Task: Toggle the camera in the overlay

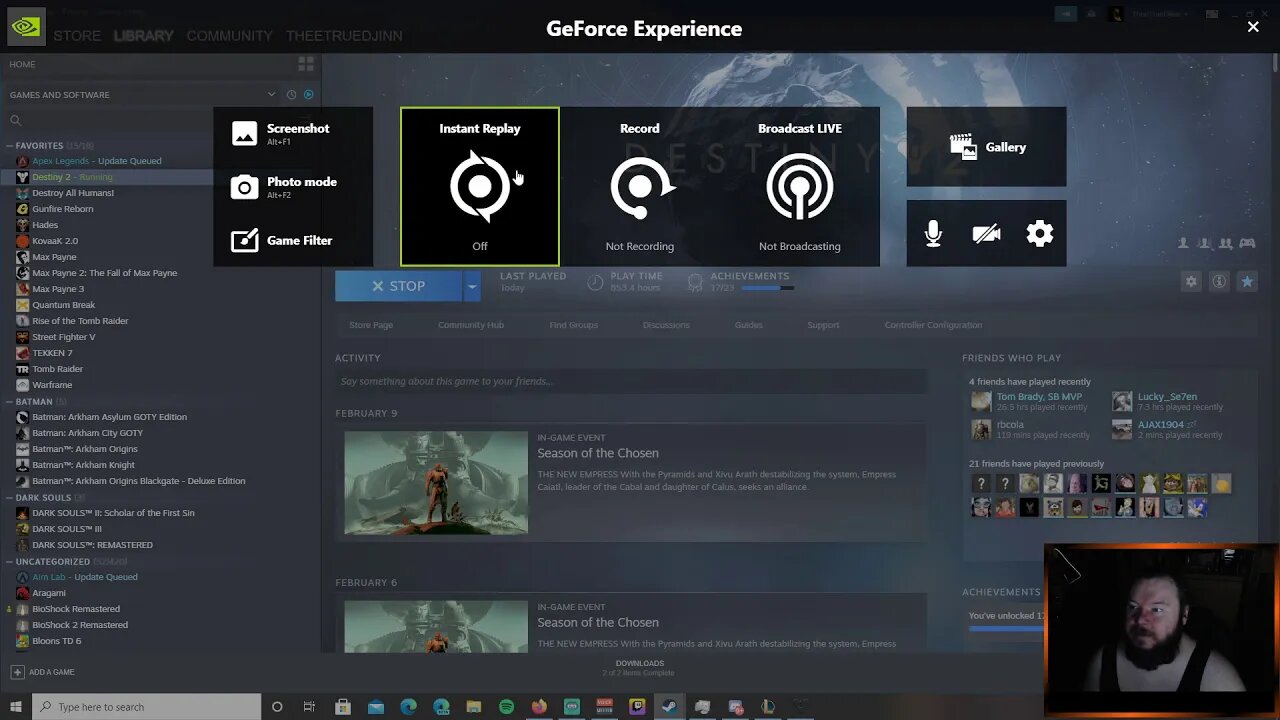Action: (986, 234)
